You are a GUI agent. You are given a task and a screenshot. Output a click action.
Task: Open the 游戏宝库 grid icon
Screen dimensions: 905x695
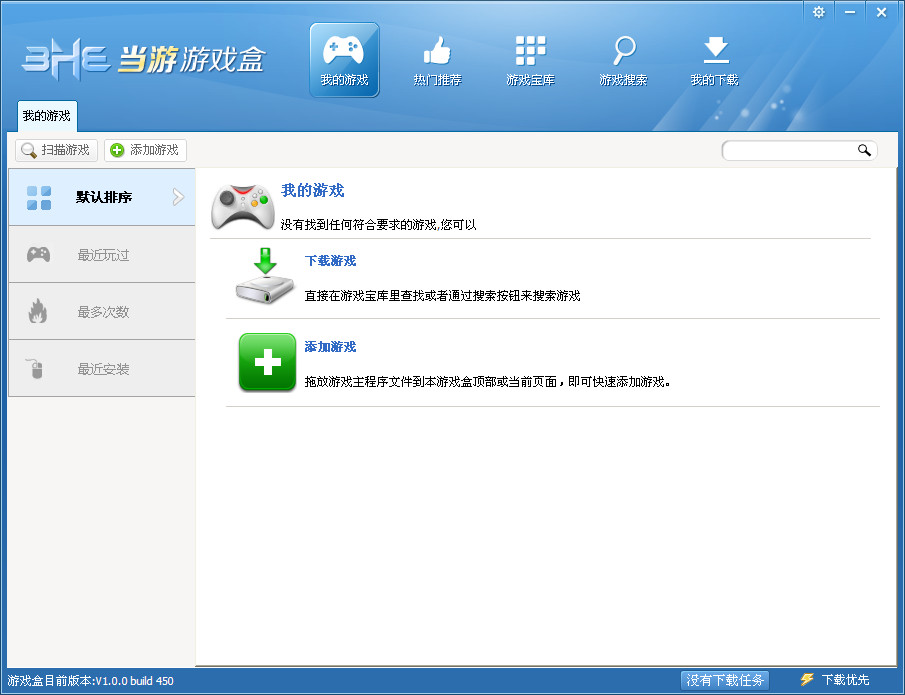point(530,48)
